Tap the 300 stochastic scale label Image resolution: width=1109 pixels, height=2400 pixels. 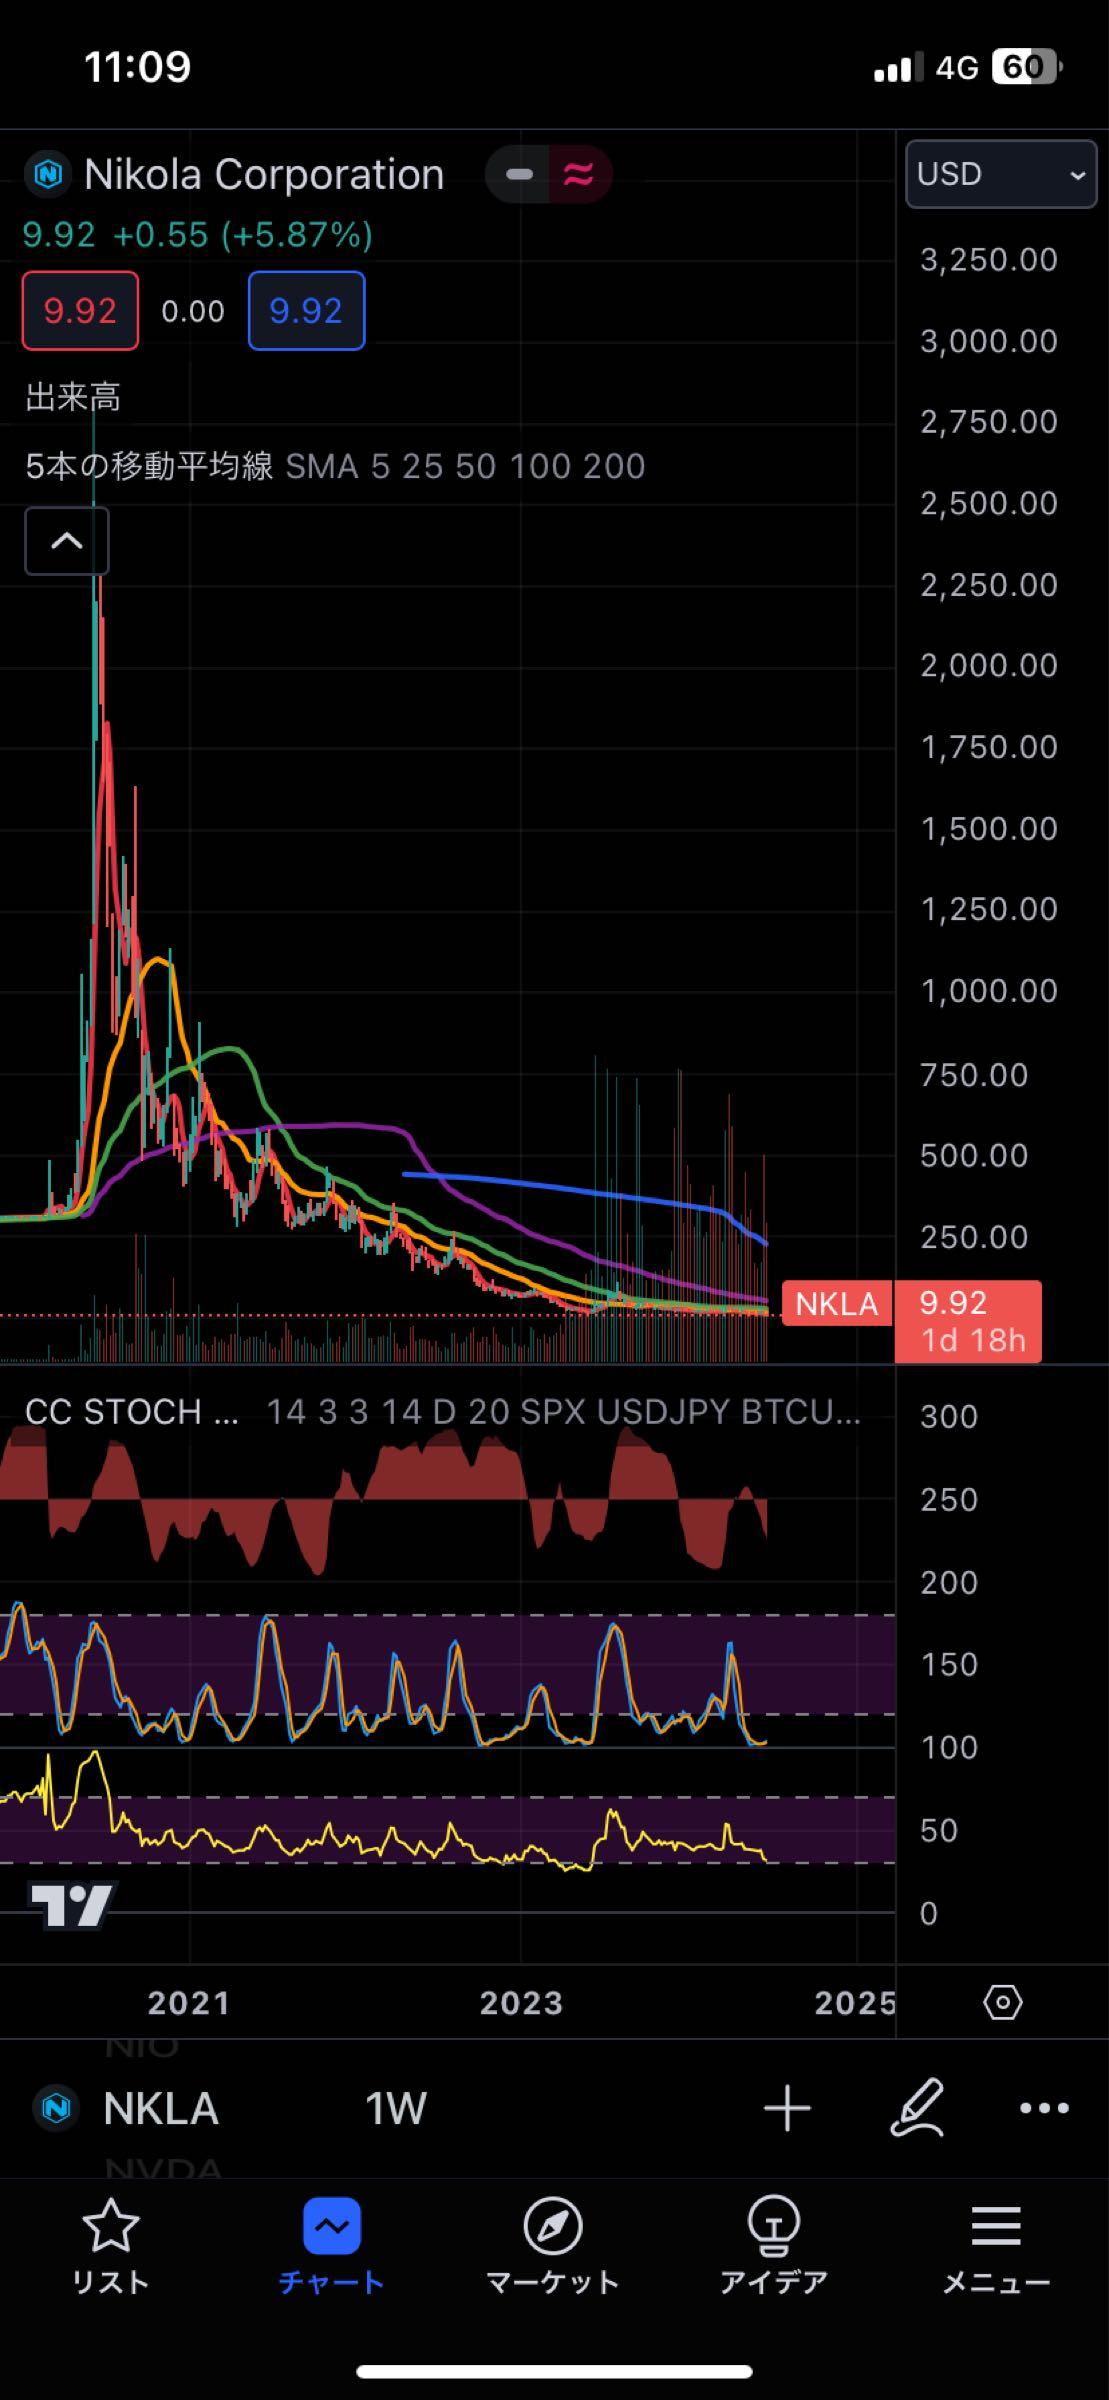coord(948,1417)
